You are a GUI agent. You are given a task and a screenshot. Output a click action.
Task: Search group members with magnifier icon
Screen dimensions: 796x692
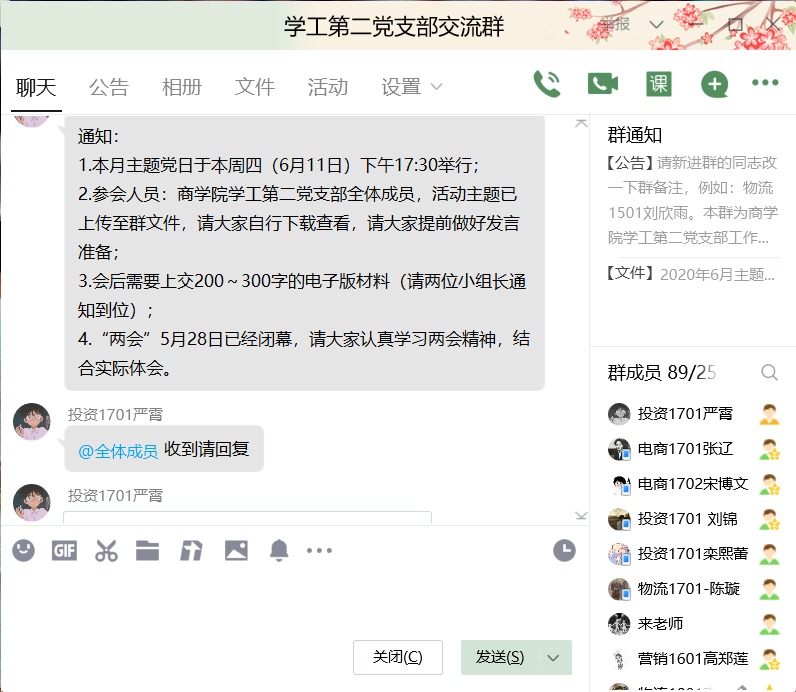(769, 373)
